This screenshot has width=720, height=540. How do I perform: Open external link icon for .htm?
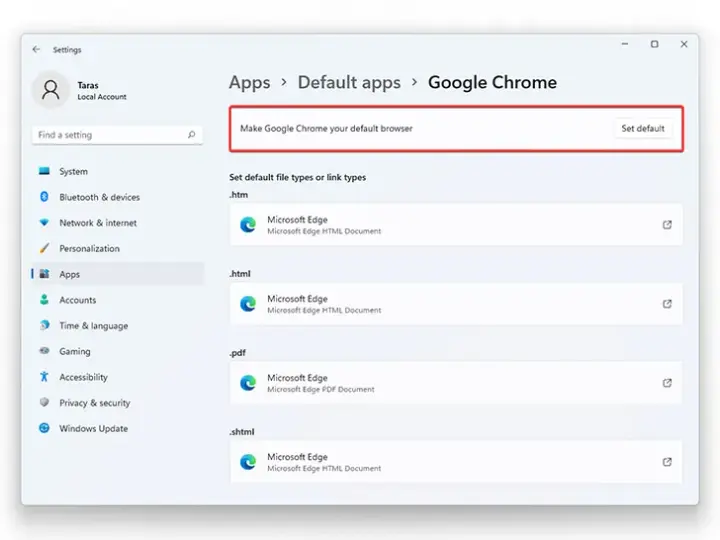[x=667, y=225]
